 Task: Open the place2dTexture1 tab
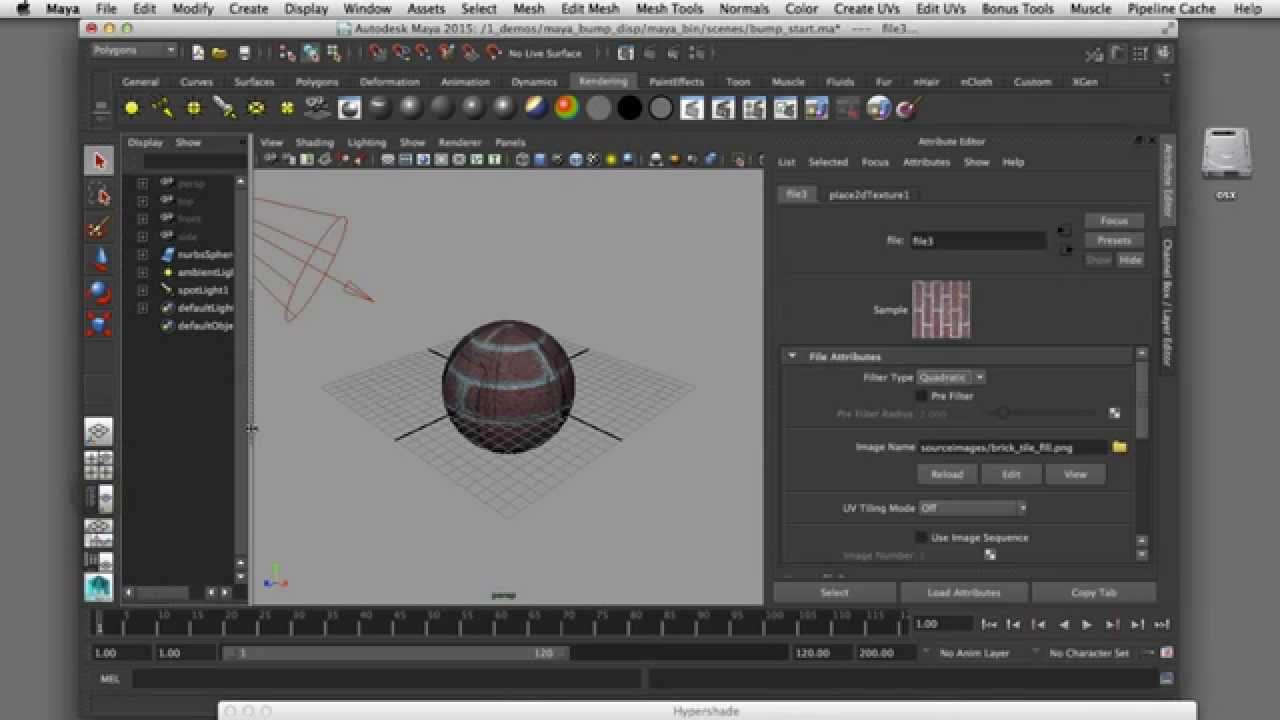point(869,195)
